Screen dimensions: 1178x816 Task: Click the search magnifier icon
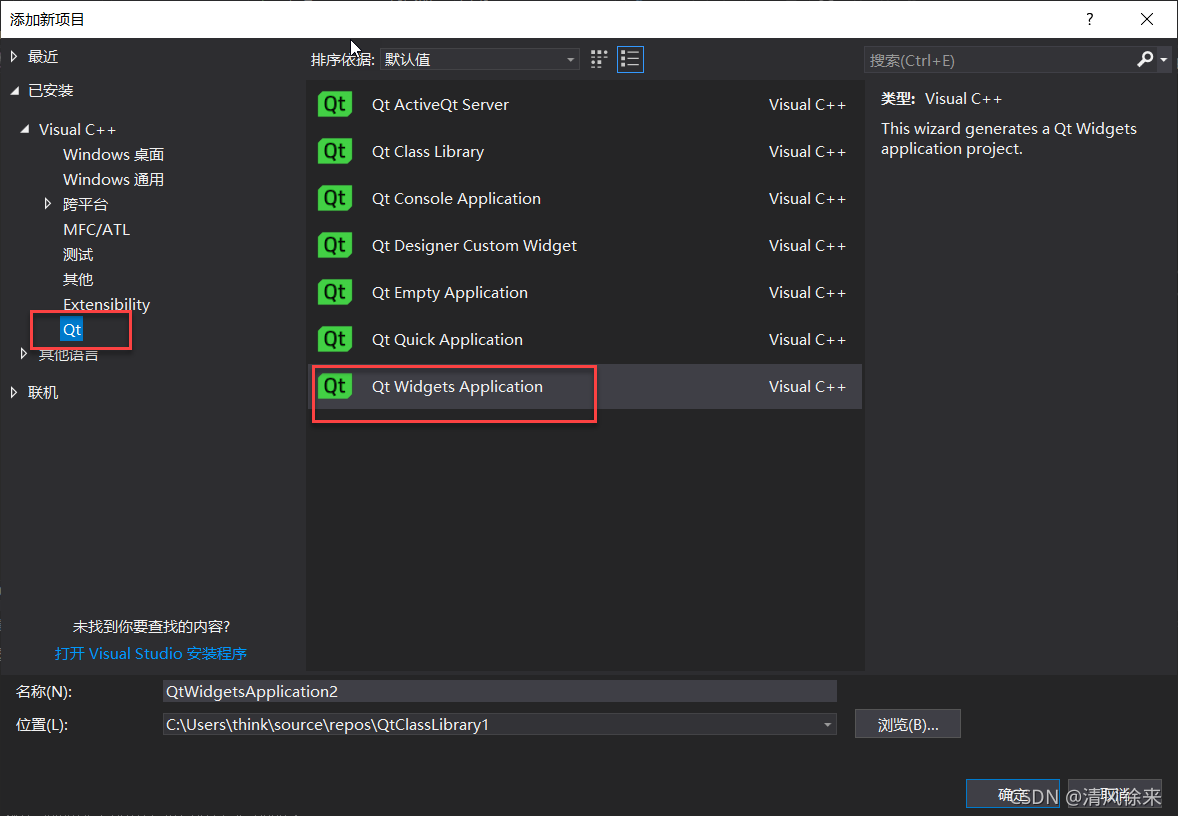tap(1145, 59)
